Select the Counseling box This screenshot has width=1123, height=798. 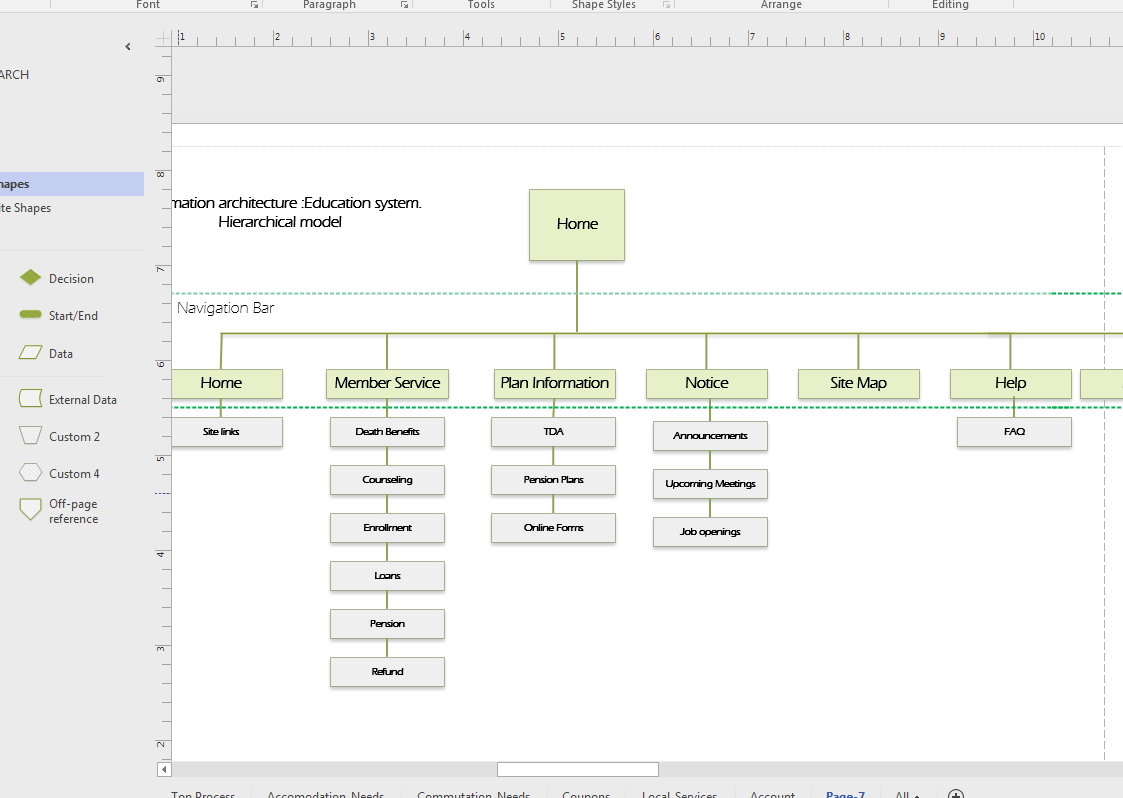click(387, 480)
